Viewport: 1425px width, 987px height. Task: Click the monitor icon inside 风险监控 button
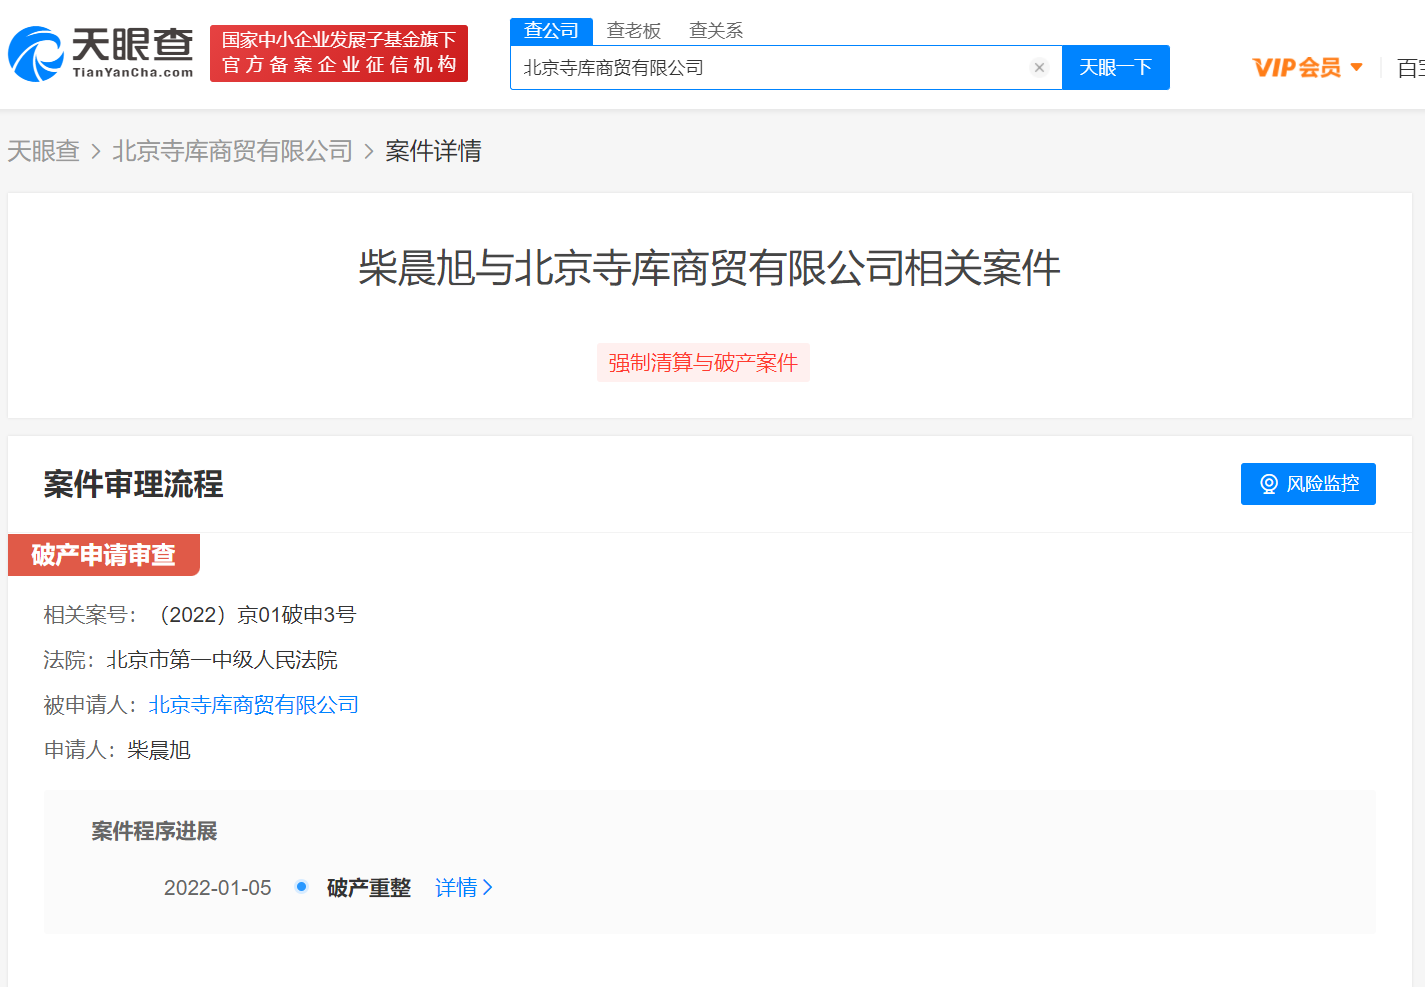[x=1270, y=483]
